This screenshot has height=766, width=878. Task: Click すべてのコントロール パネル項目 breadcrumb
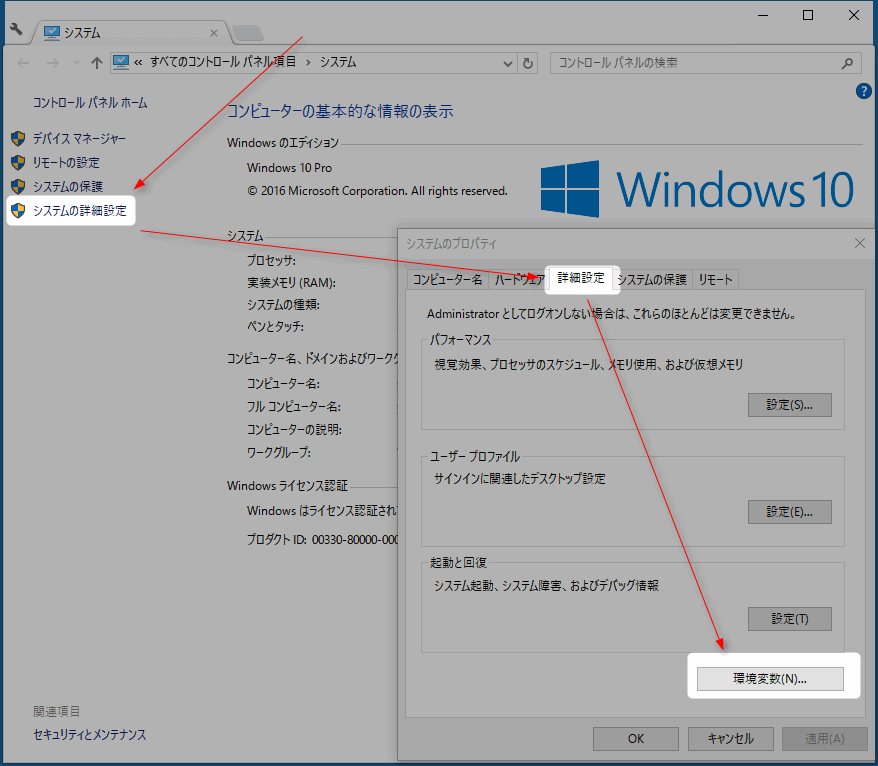pos(223,62)
